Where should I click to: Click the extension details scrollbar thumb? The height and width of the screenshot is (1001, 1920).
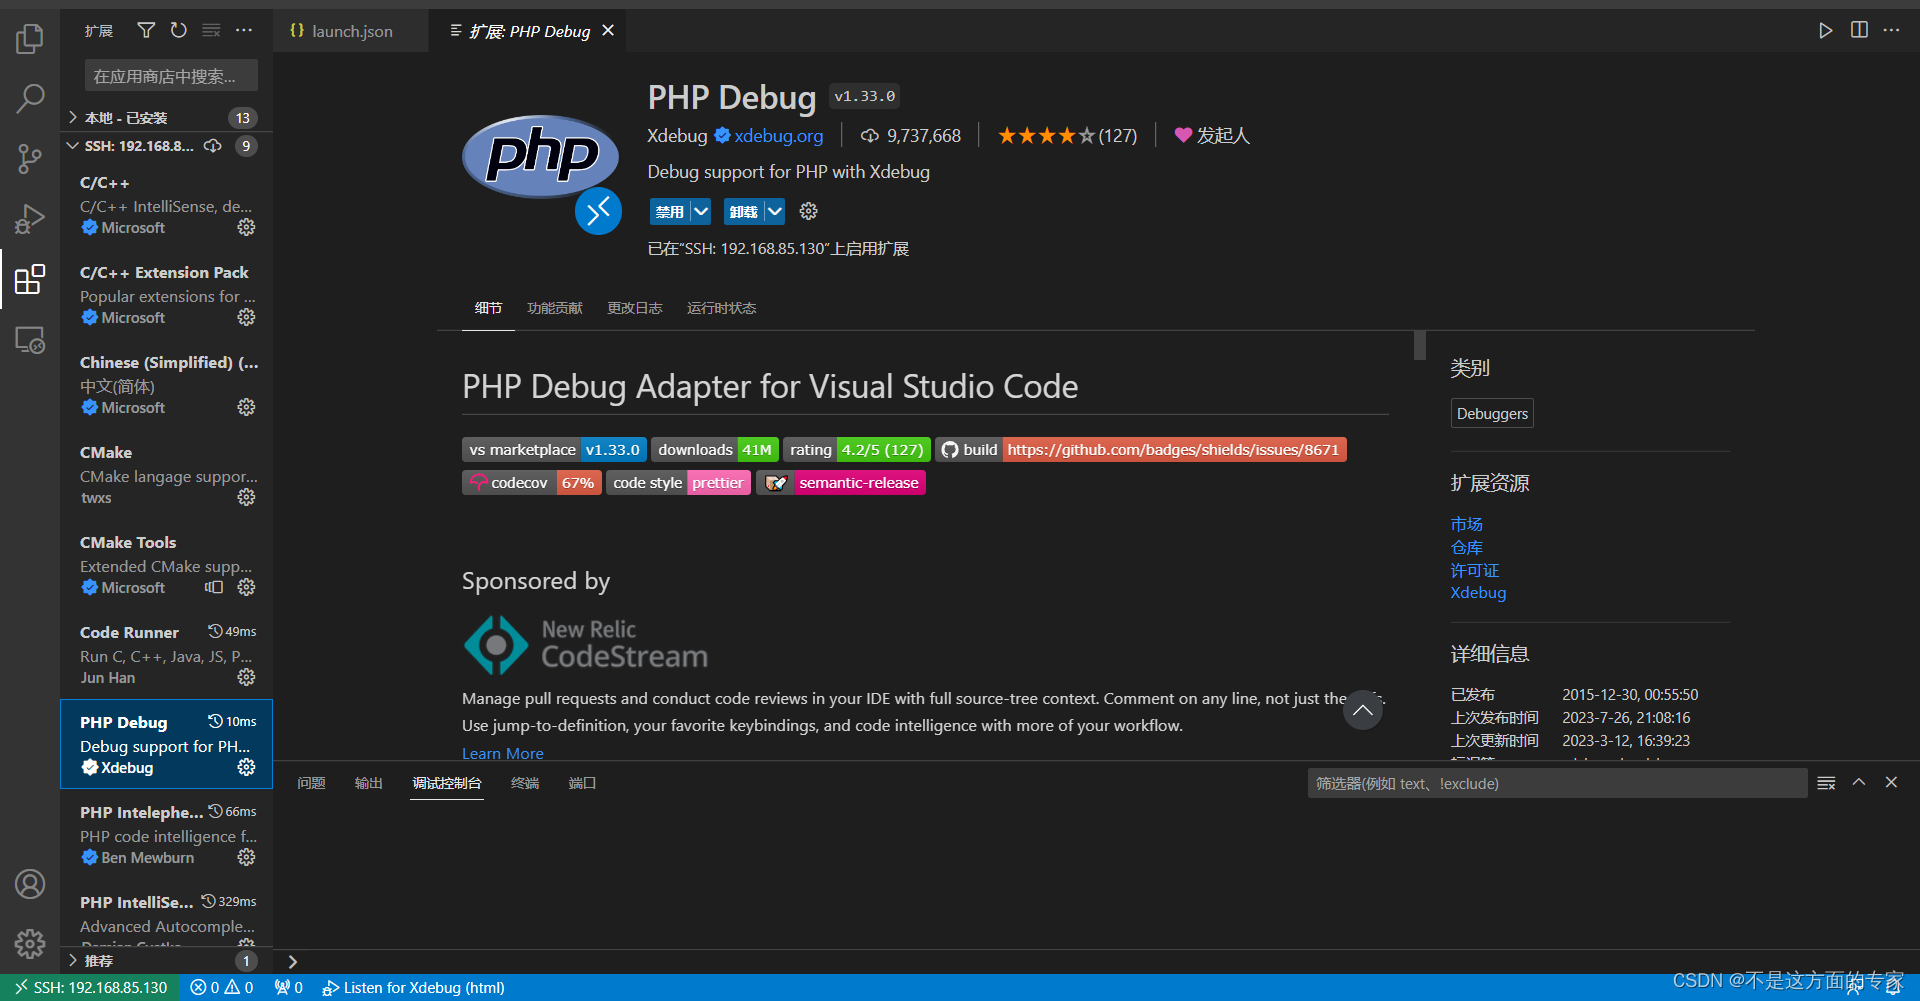pyautogui.click(x=1419, y=345)
